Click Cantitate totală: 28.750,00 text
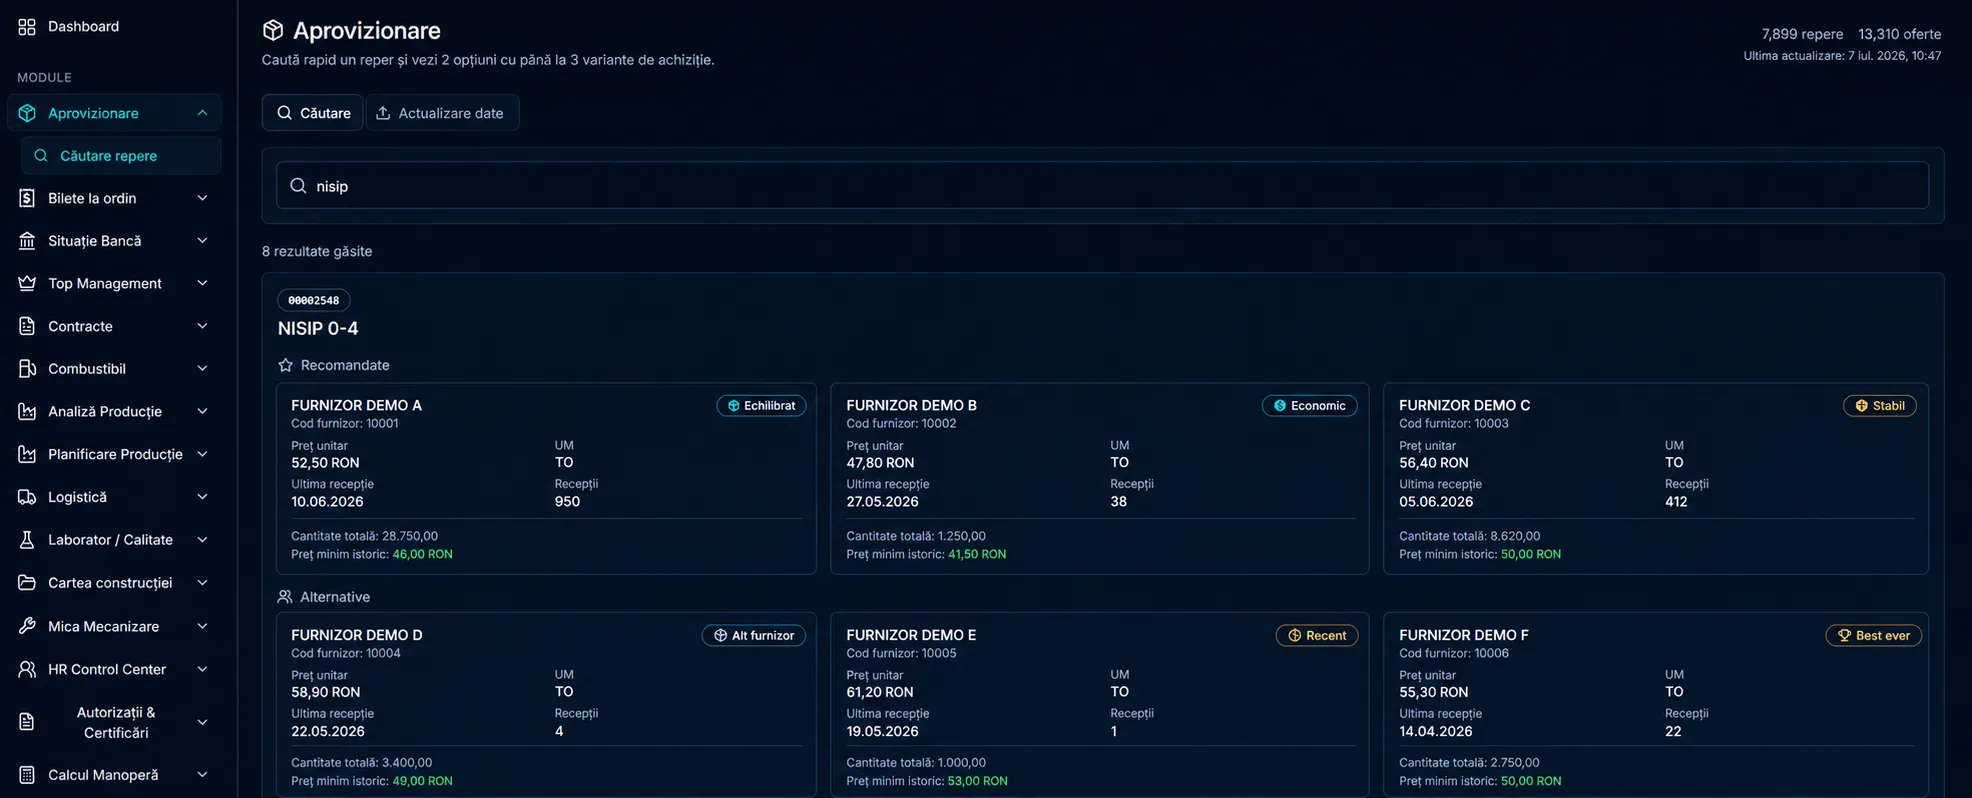1972x798 pixels. (364, 536)
